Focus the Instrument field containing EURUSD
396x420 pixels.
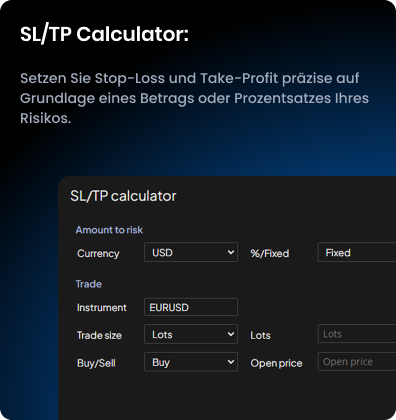(191, 307)
